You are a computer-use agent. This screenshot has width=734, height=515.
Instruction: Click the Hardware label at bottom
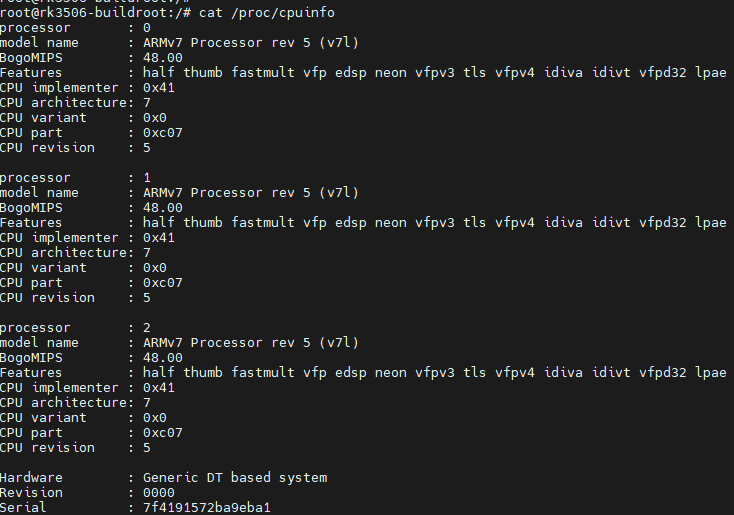point(32,477)
